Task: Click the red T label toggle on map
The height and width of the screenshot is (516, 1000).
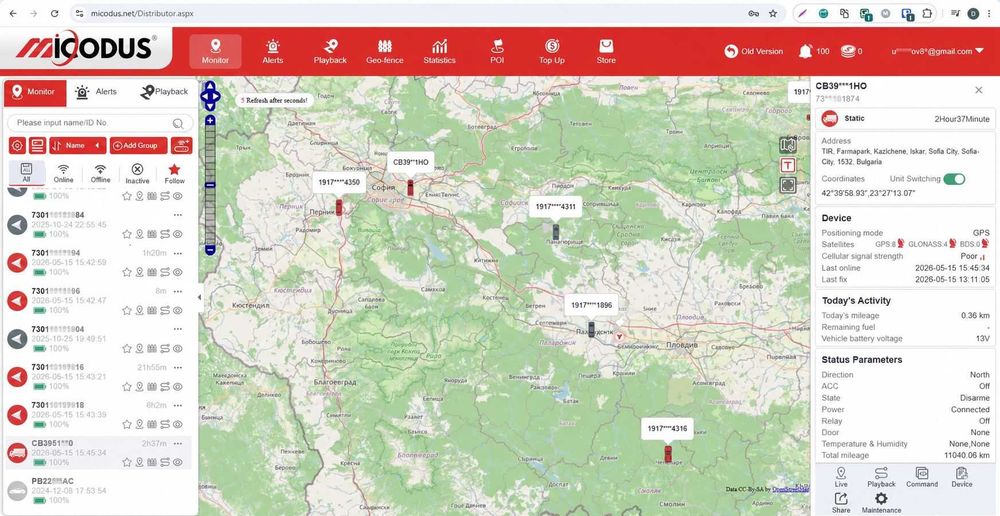Action: click(x=788, y=165)
